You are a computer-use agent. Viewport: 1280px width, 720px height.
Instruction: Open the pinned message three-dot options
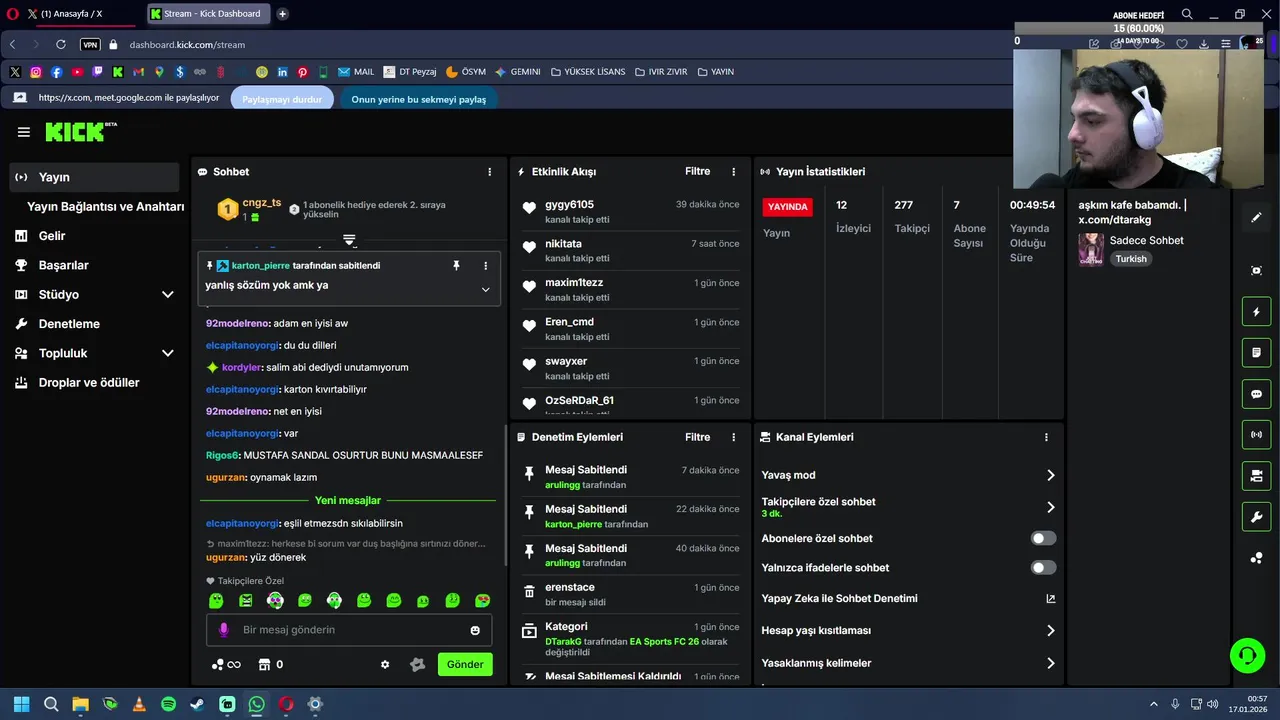486,266
